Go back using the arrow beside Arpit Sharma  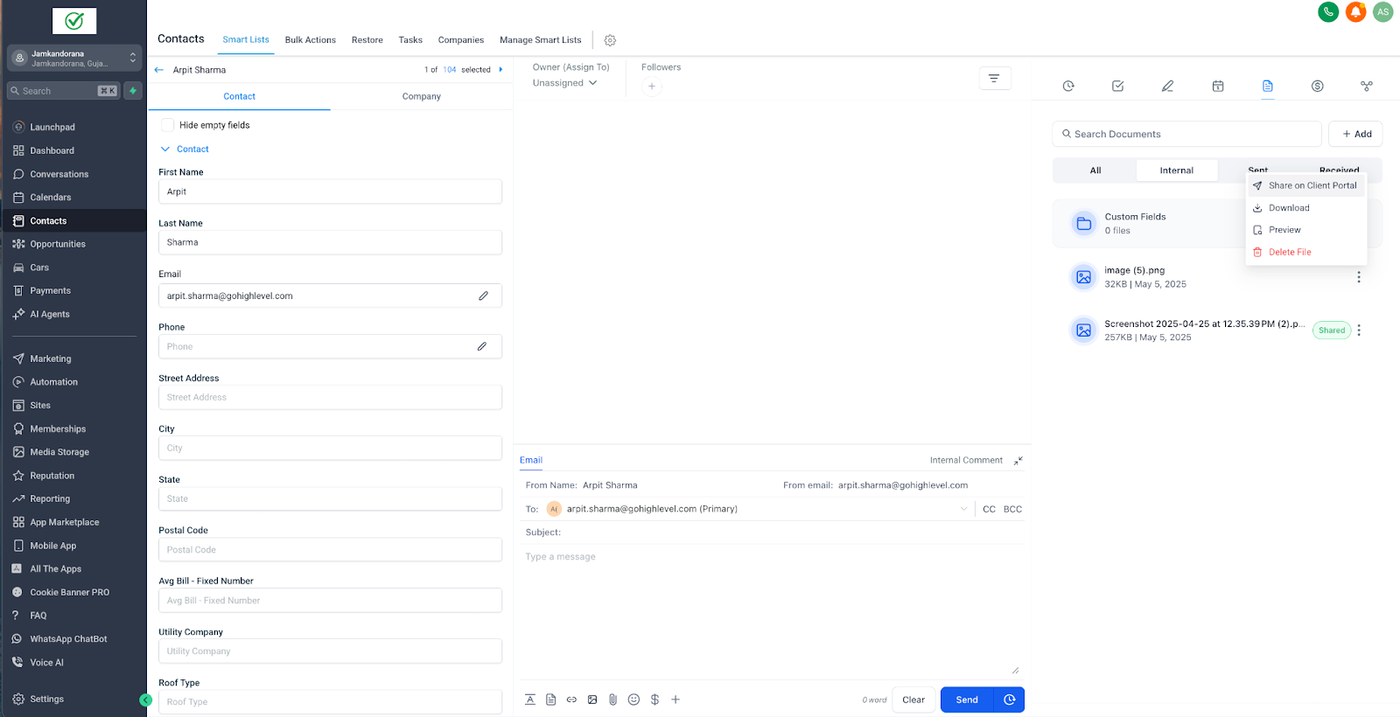tap(159, 70)
